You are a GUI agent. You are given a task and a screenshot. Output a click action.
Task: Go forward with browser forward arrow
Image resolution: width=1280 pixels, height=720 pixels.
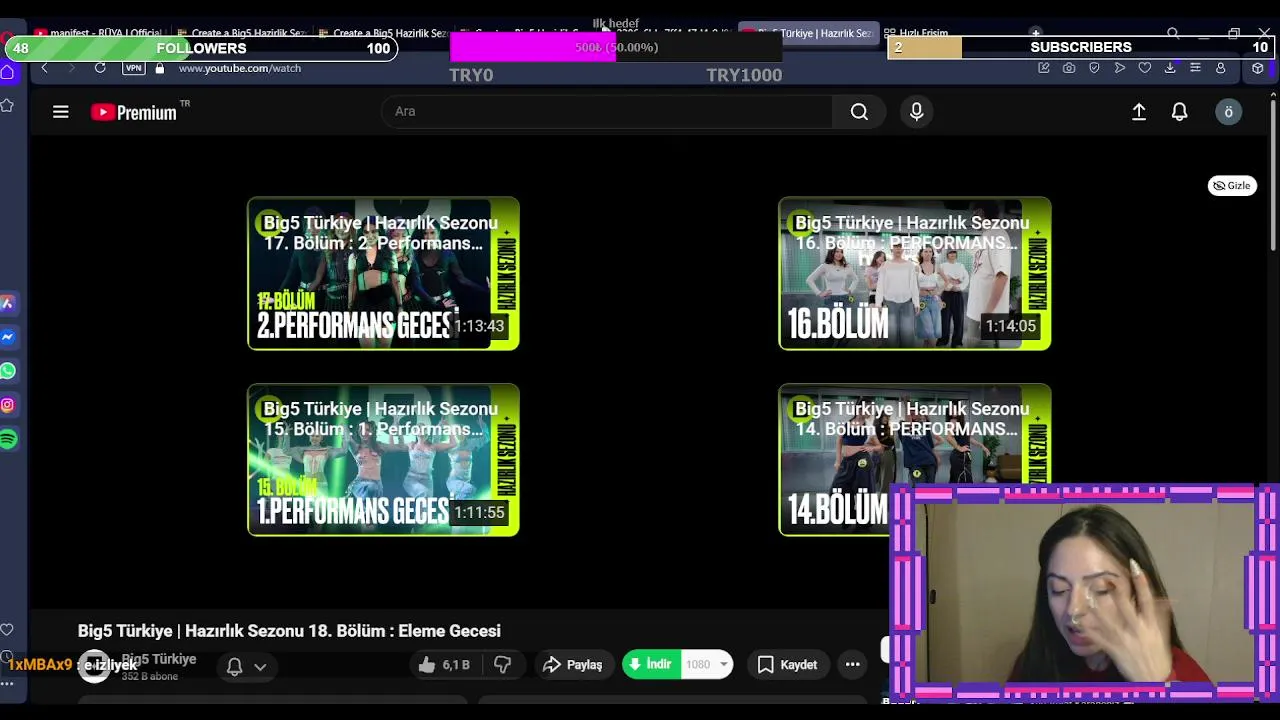point(72,68)
